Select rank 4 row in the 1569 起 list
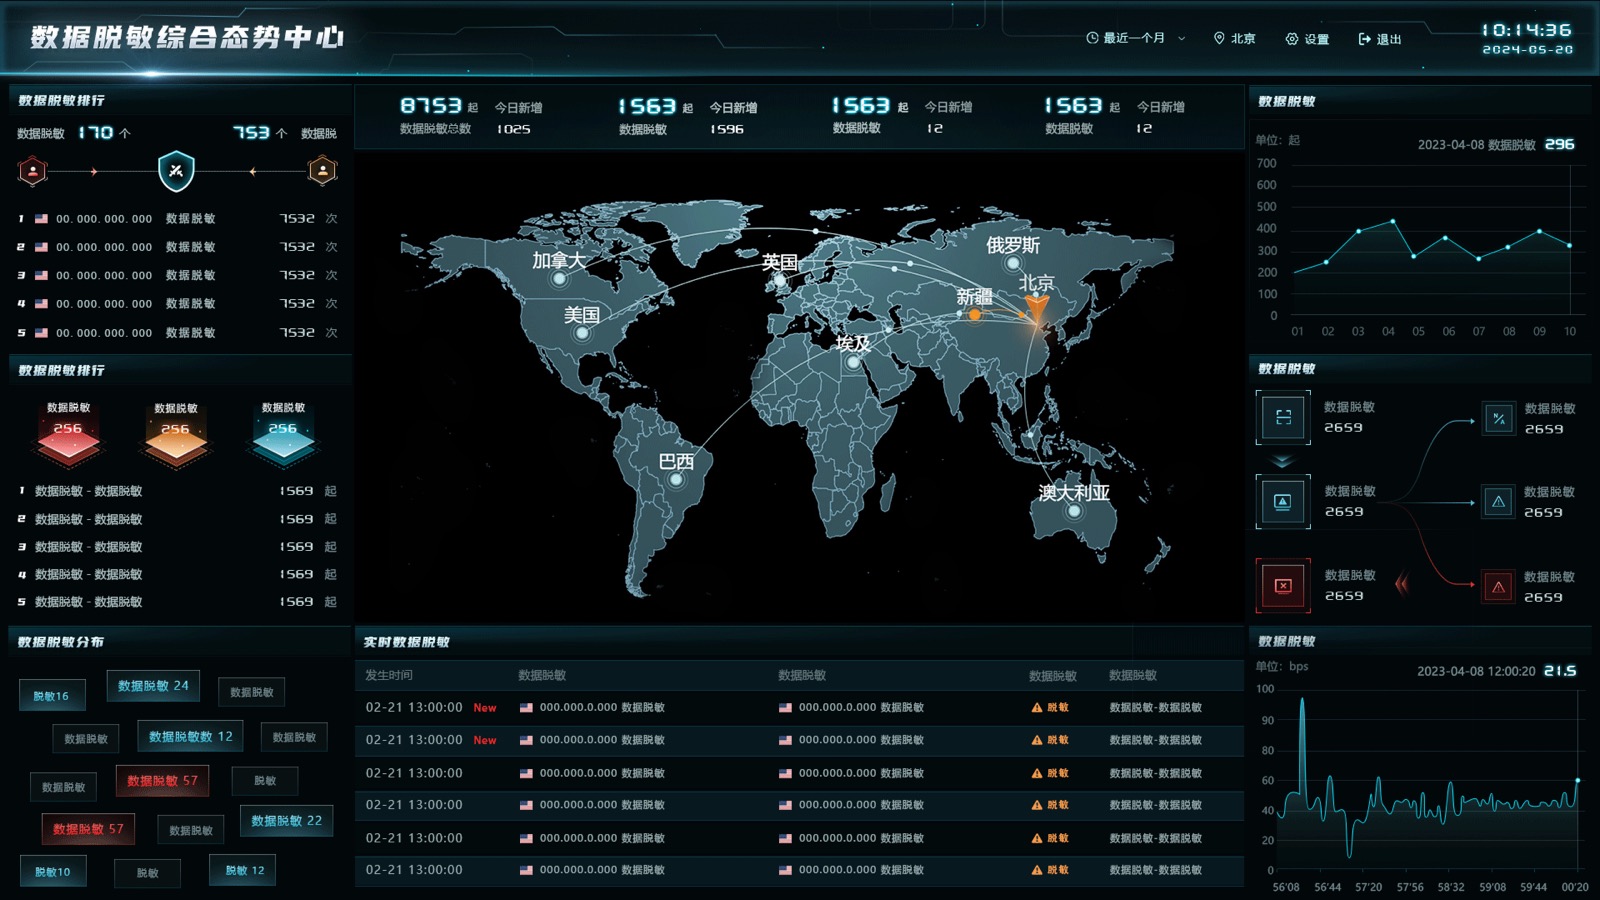Image resolution: width=1600 pixels, height=900 pixels. click(177, 574)
